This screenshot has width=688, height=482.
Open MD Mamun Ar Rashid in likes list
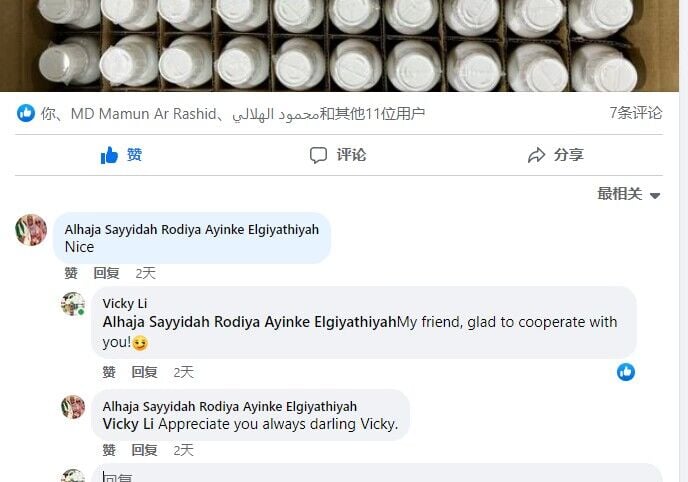pos(143,114)
